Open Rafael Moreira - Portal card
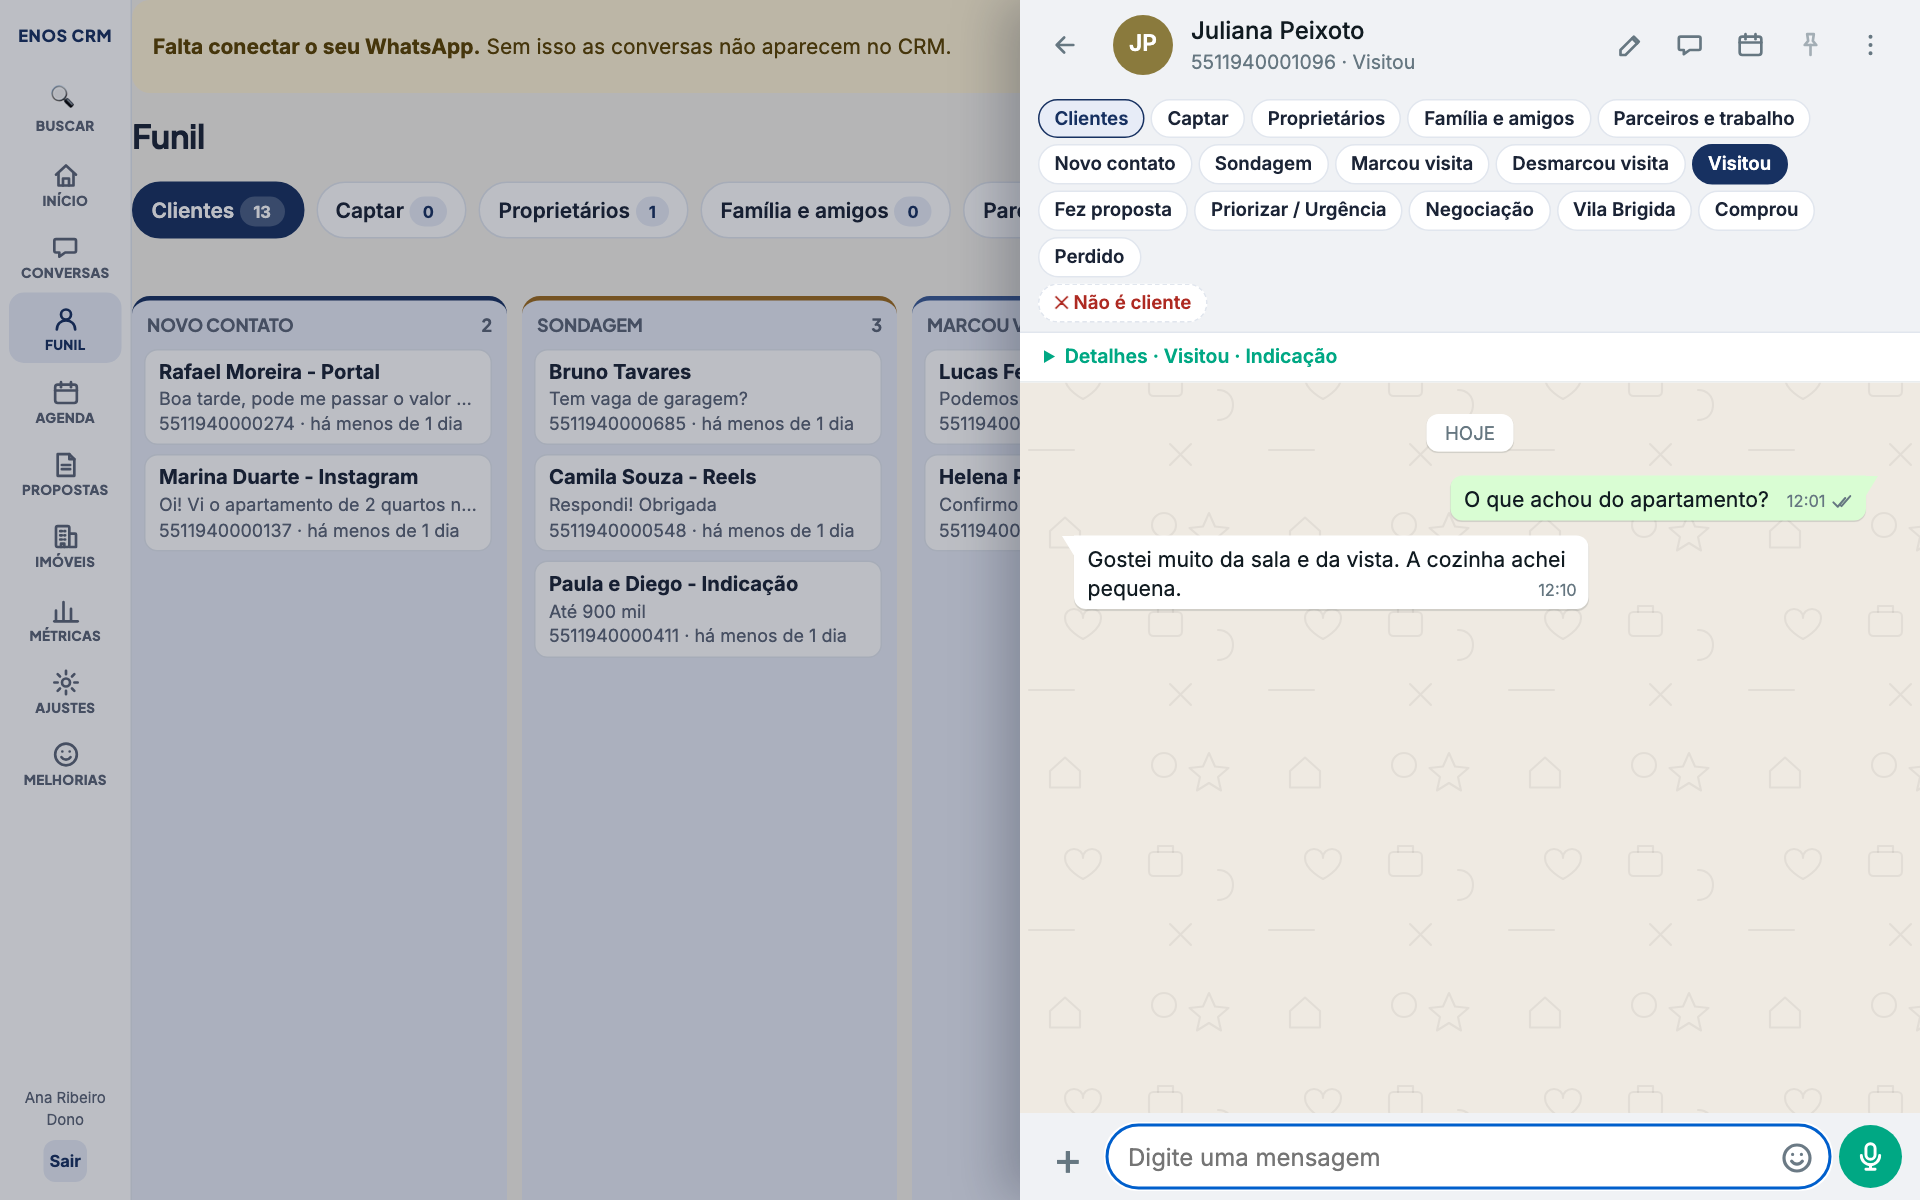 pyautogui.click(x=318, y=397)
